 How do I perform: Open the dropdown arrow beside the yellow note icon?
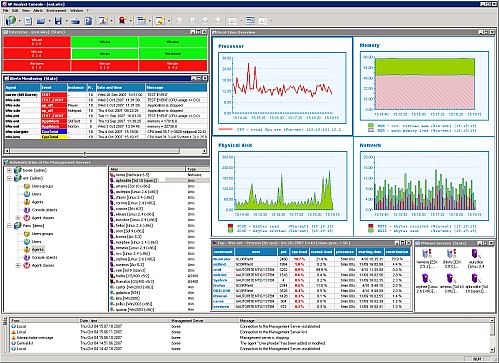coord(169,21)
